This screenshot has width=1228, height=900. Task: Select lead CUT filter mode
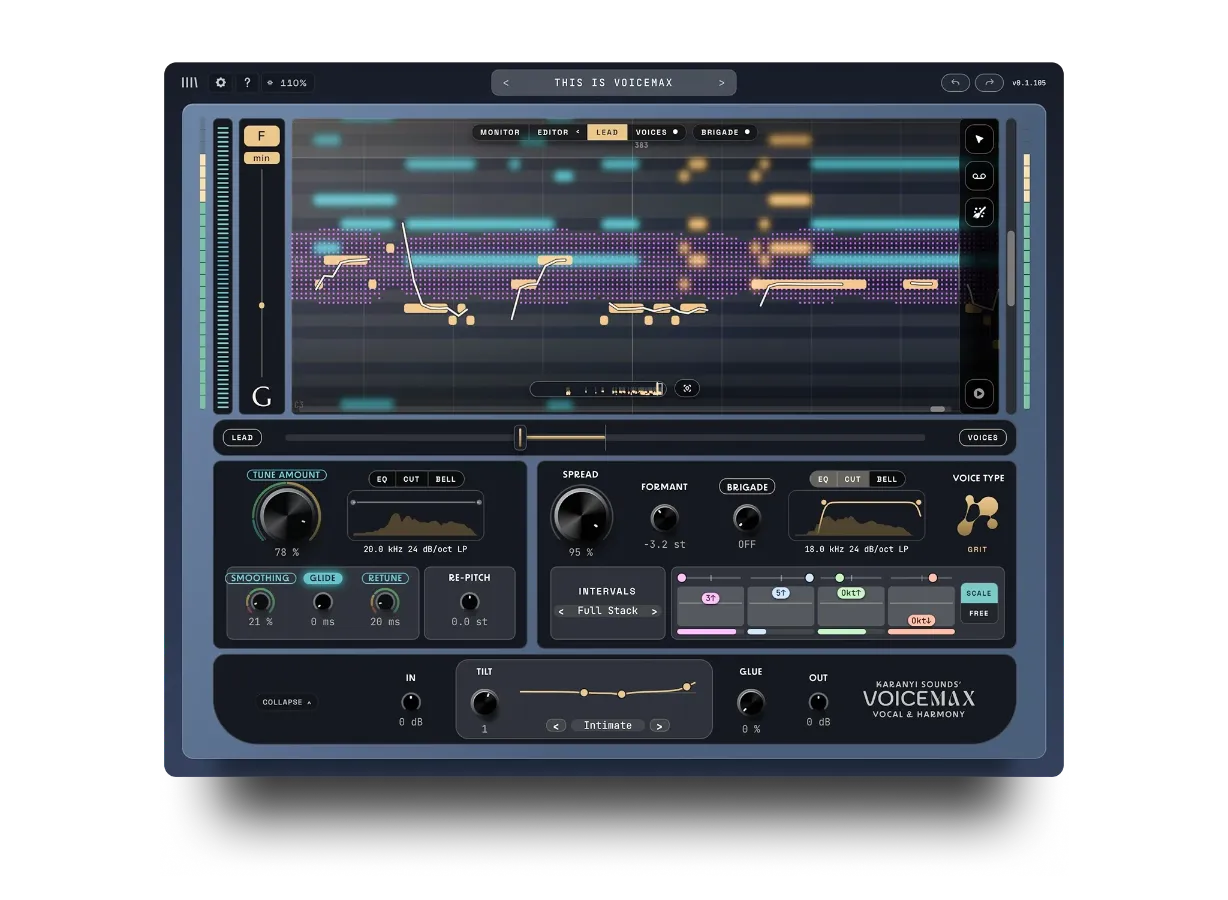(411, 479)
